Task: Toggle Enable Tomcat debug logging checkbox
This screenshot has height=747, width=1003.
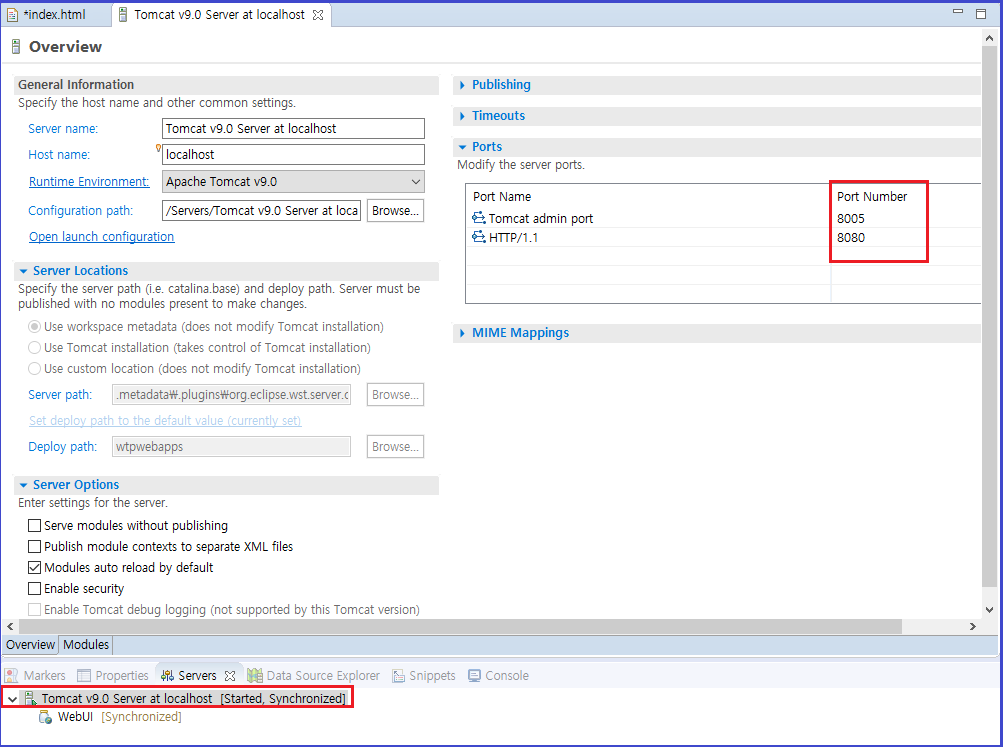Action: tap(35, 609)
